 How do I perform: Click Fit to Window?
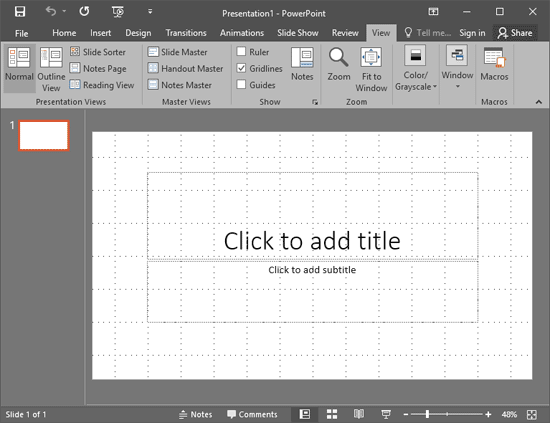371,69
